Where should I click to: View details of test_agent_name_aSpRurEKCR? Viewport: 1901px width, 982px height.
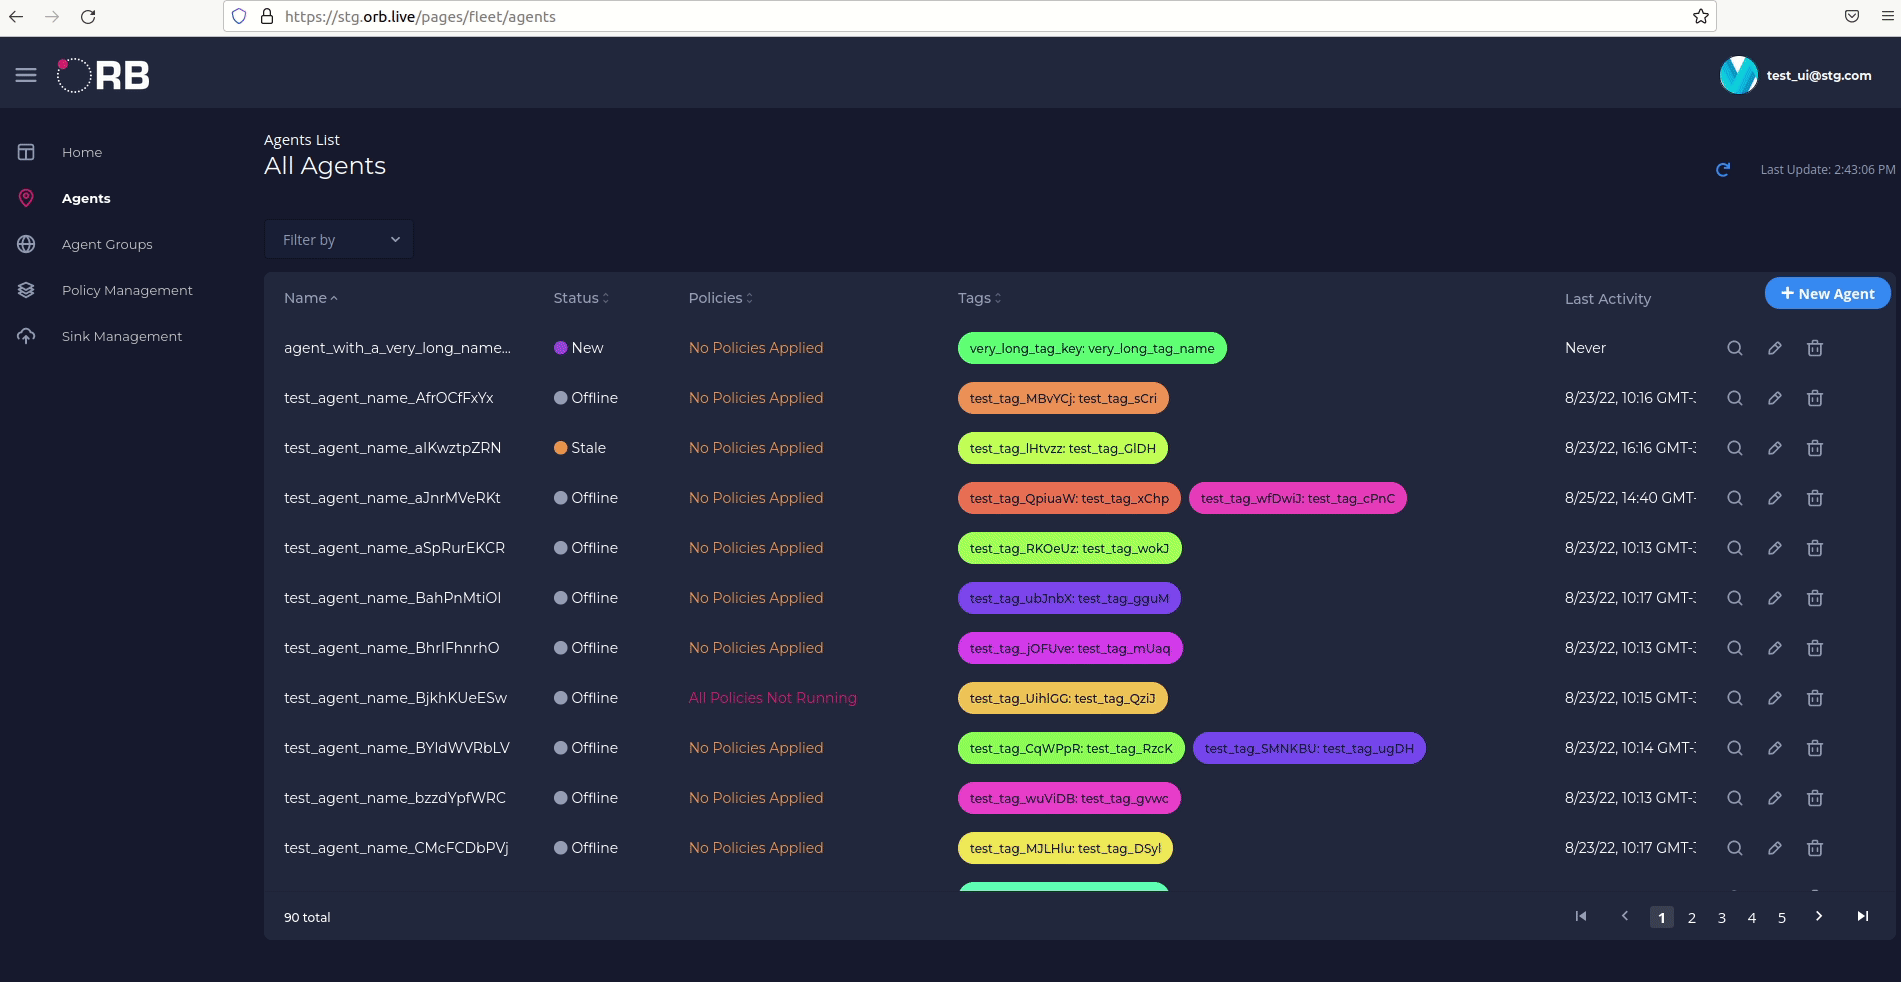[x=1735, y=548]
